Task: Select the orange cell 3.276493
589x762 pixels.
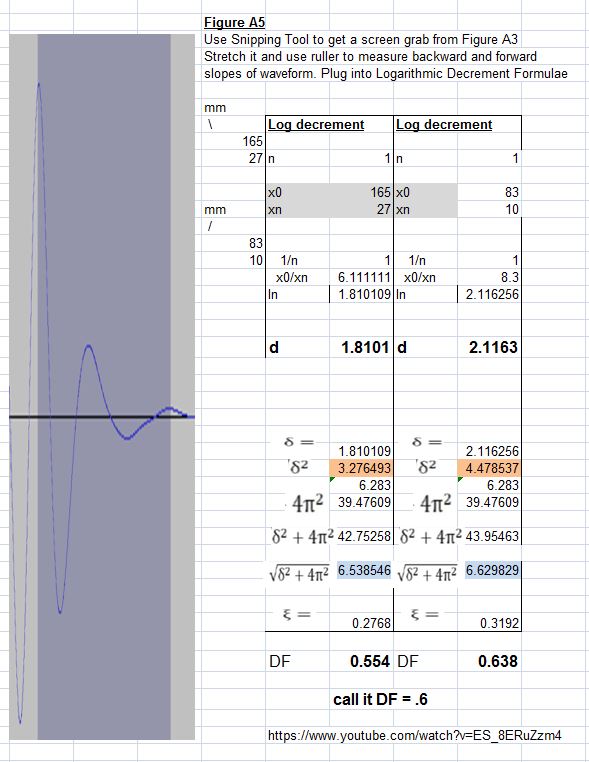Action: [x=361, y=468]
